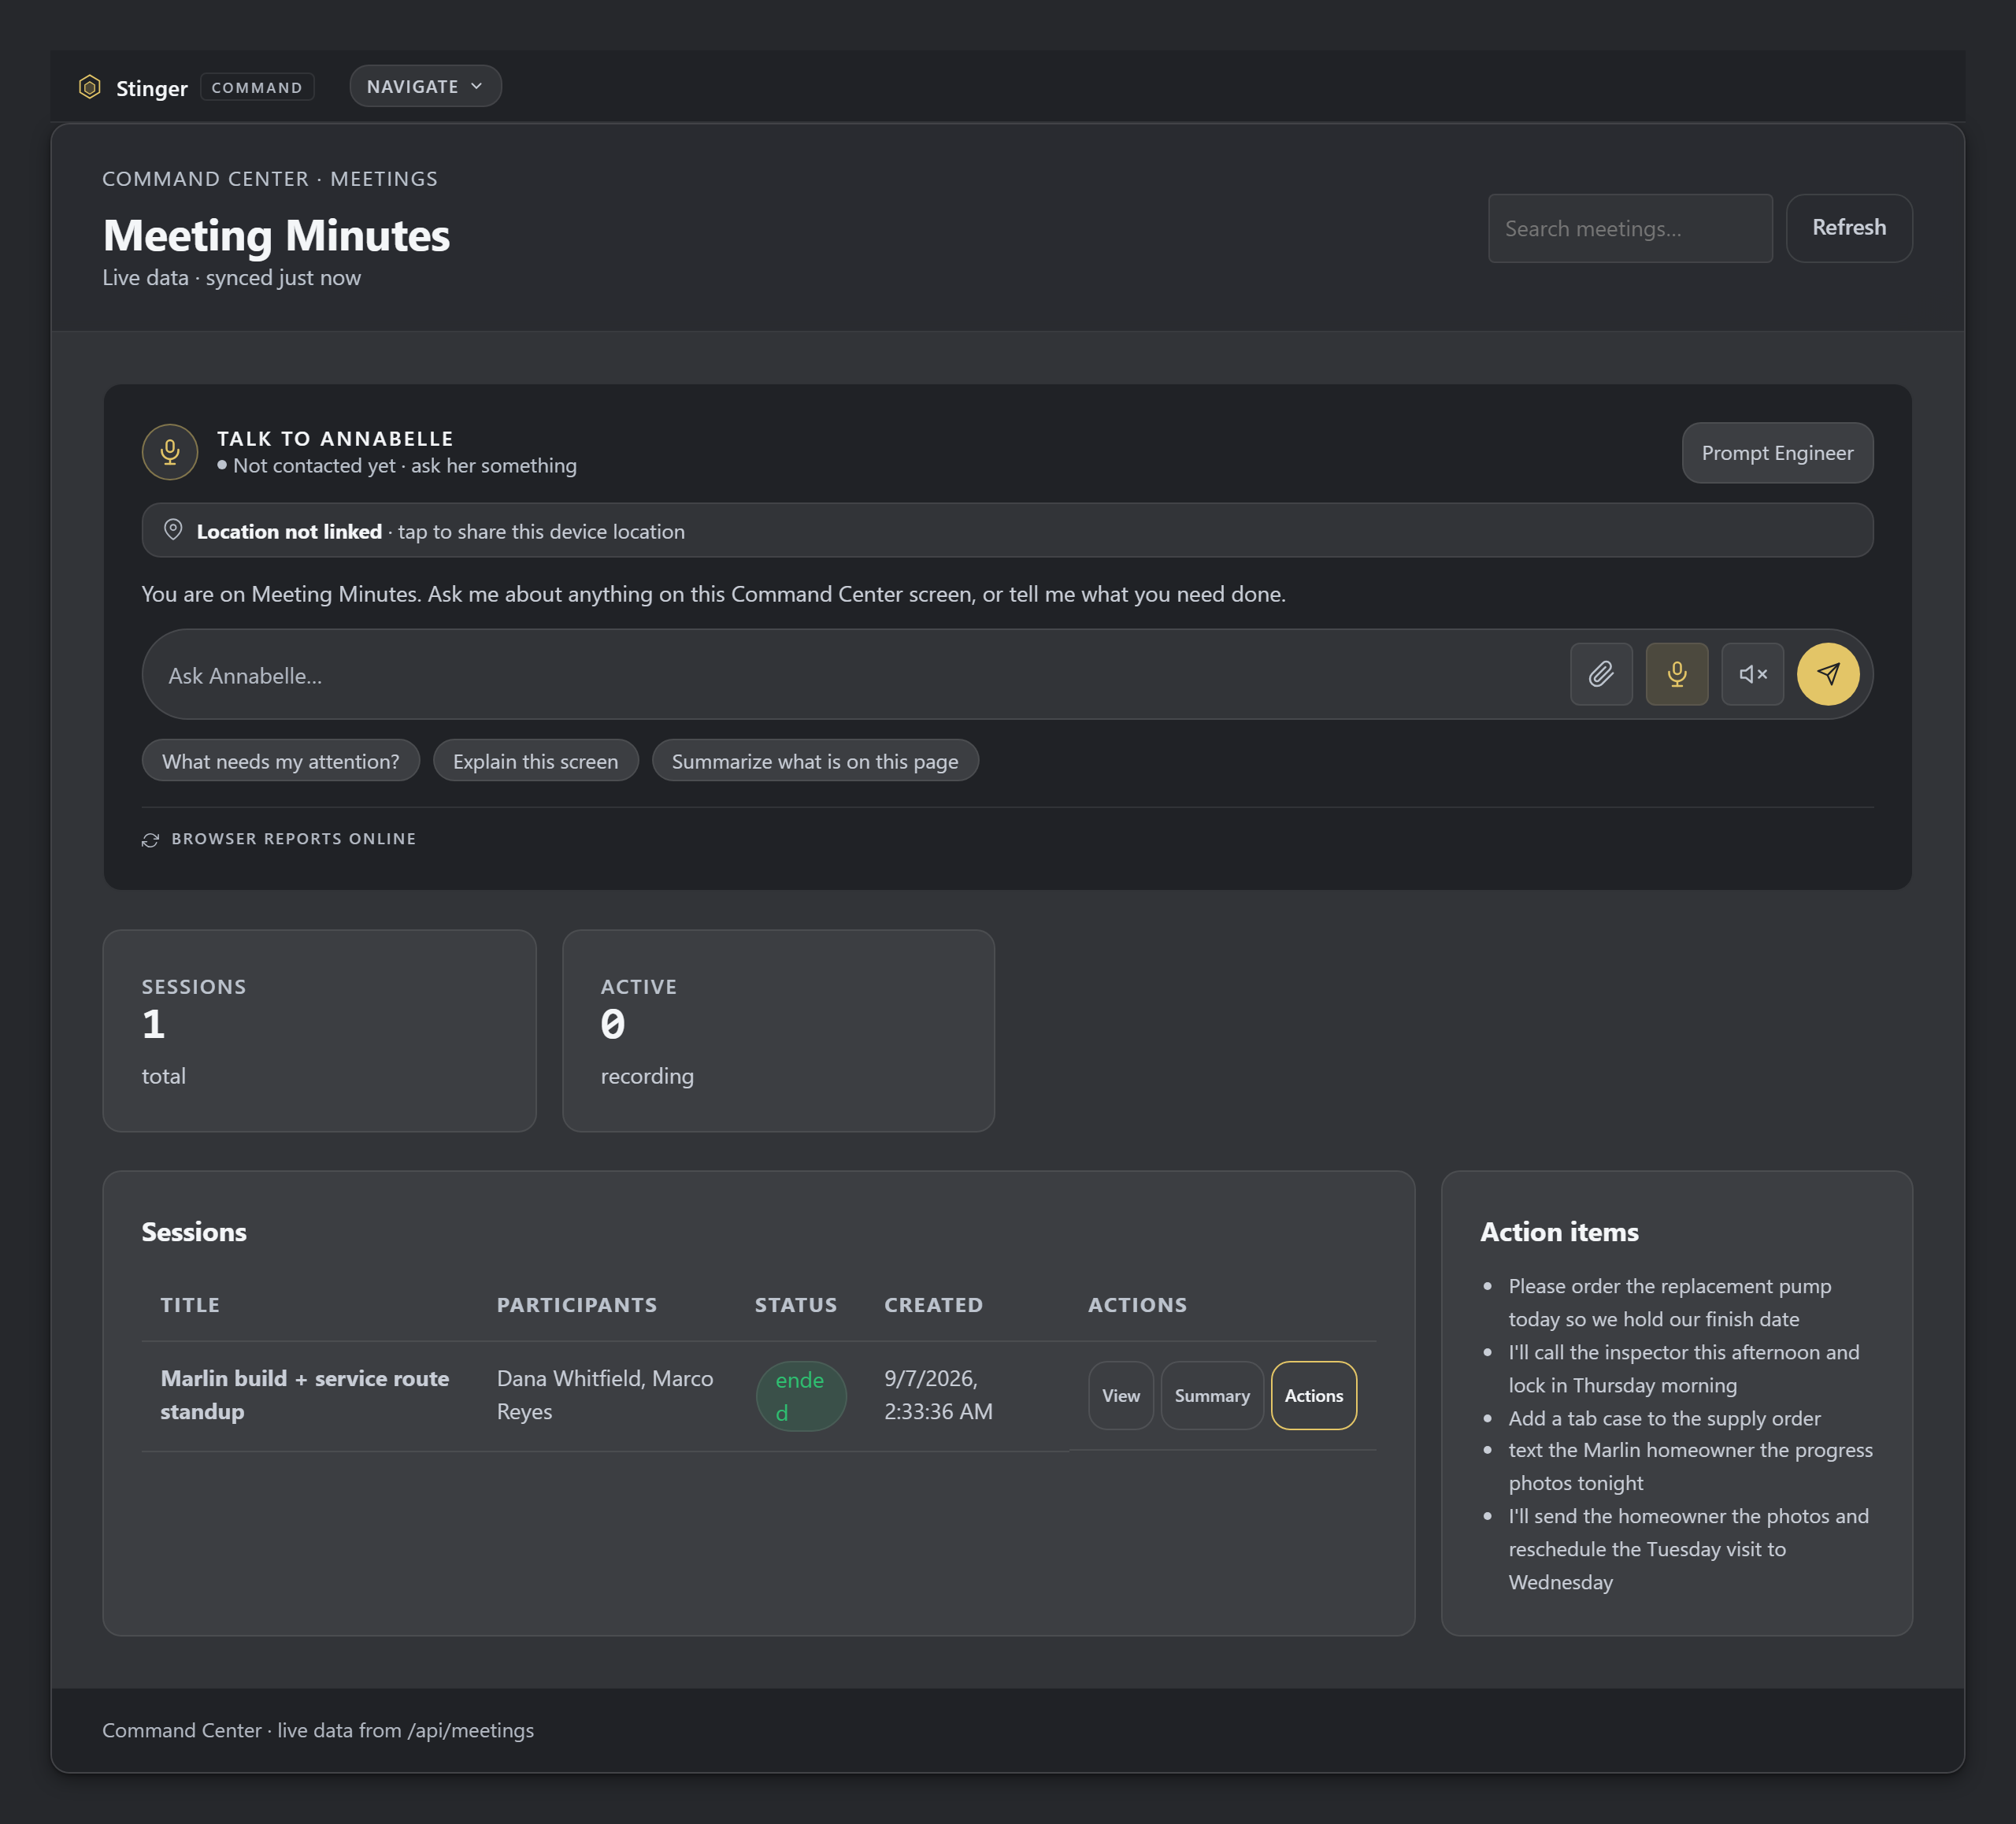Click the ACTIVE recording stat card

[x=779, y=1031]
